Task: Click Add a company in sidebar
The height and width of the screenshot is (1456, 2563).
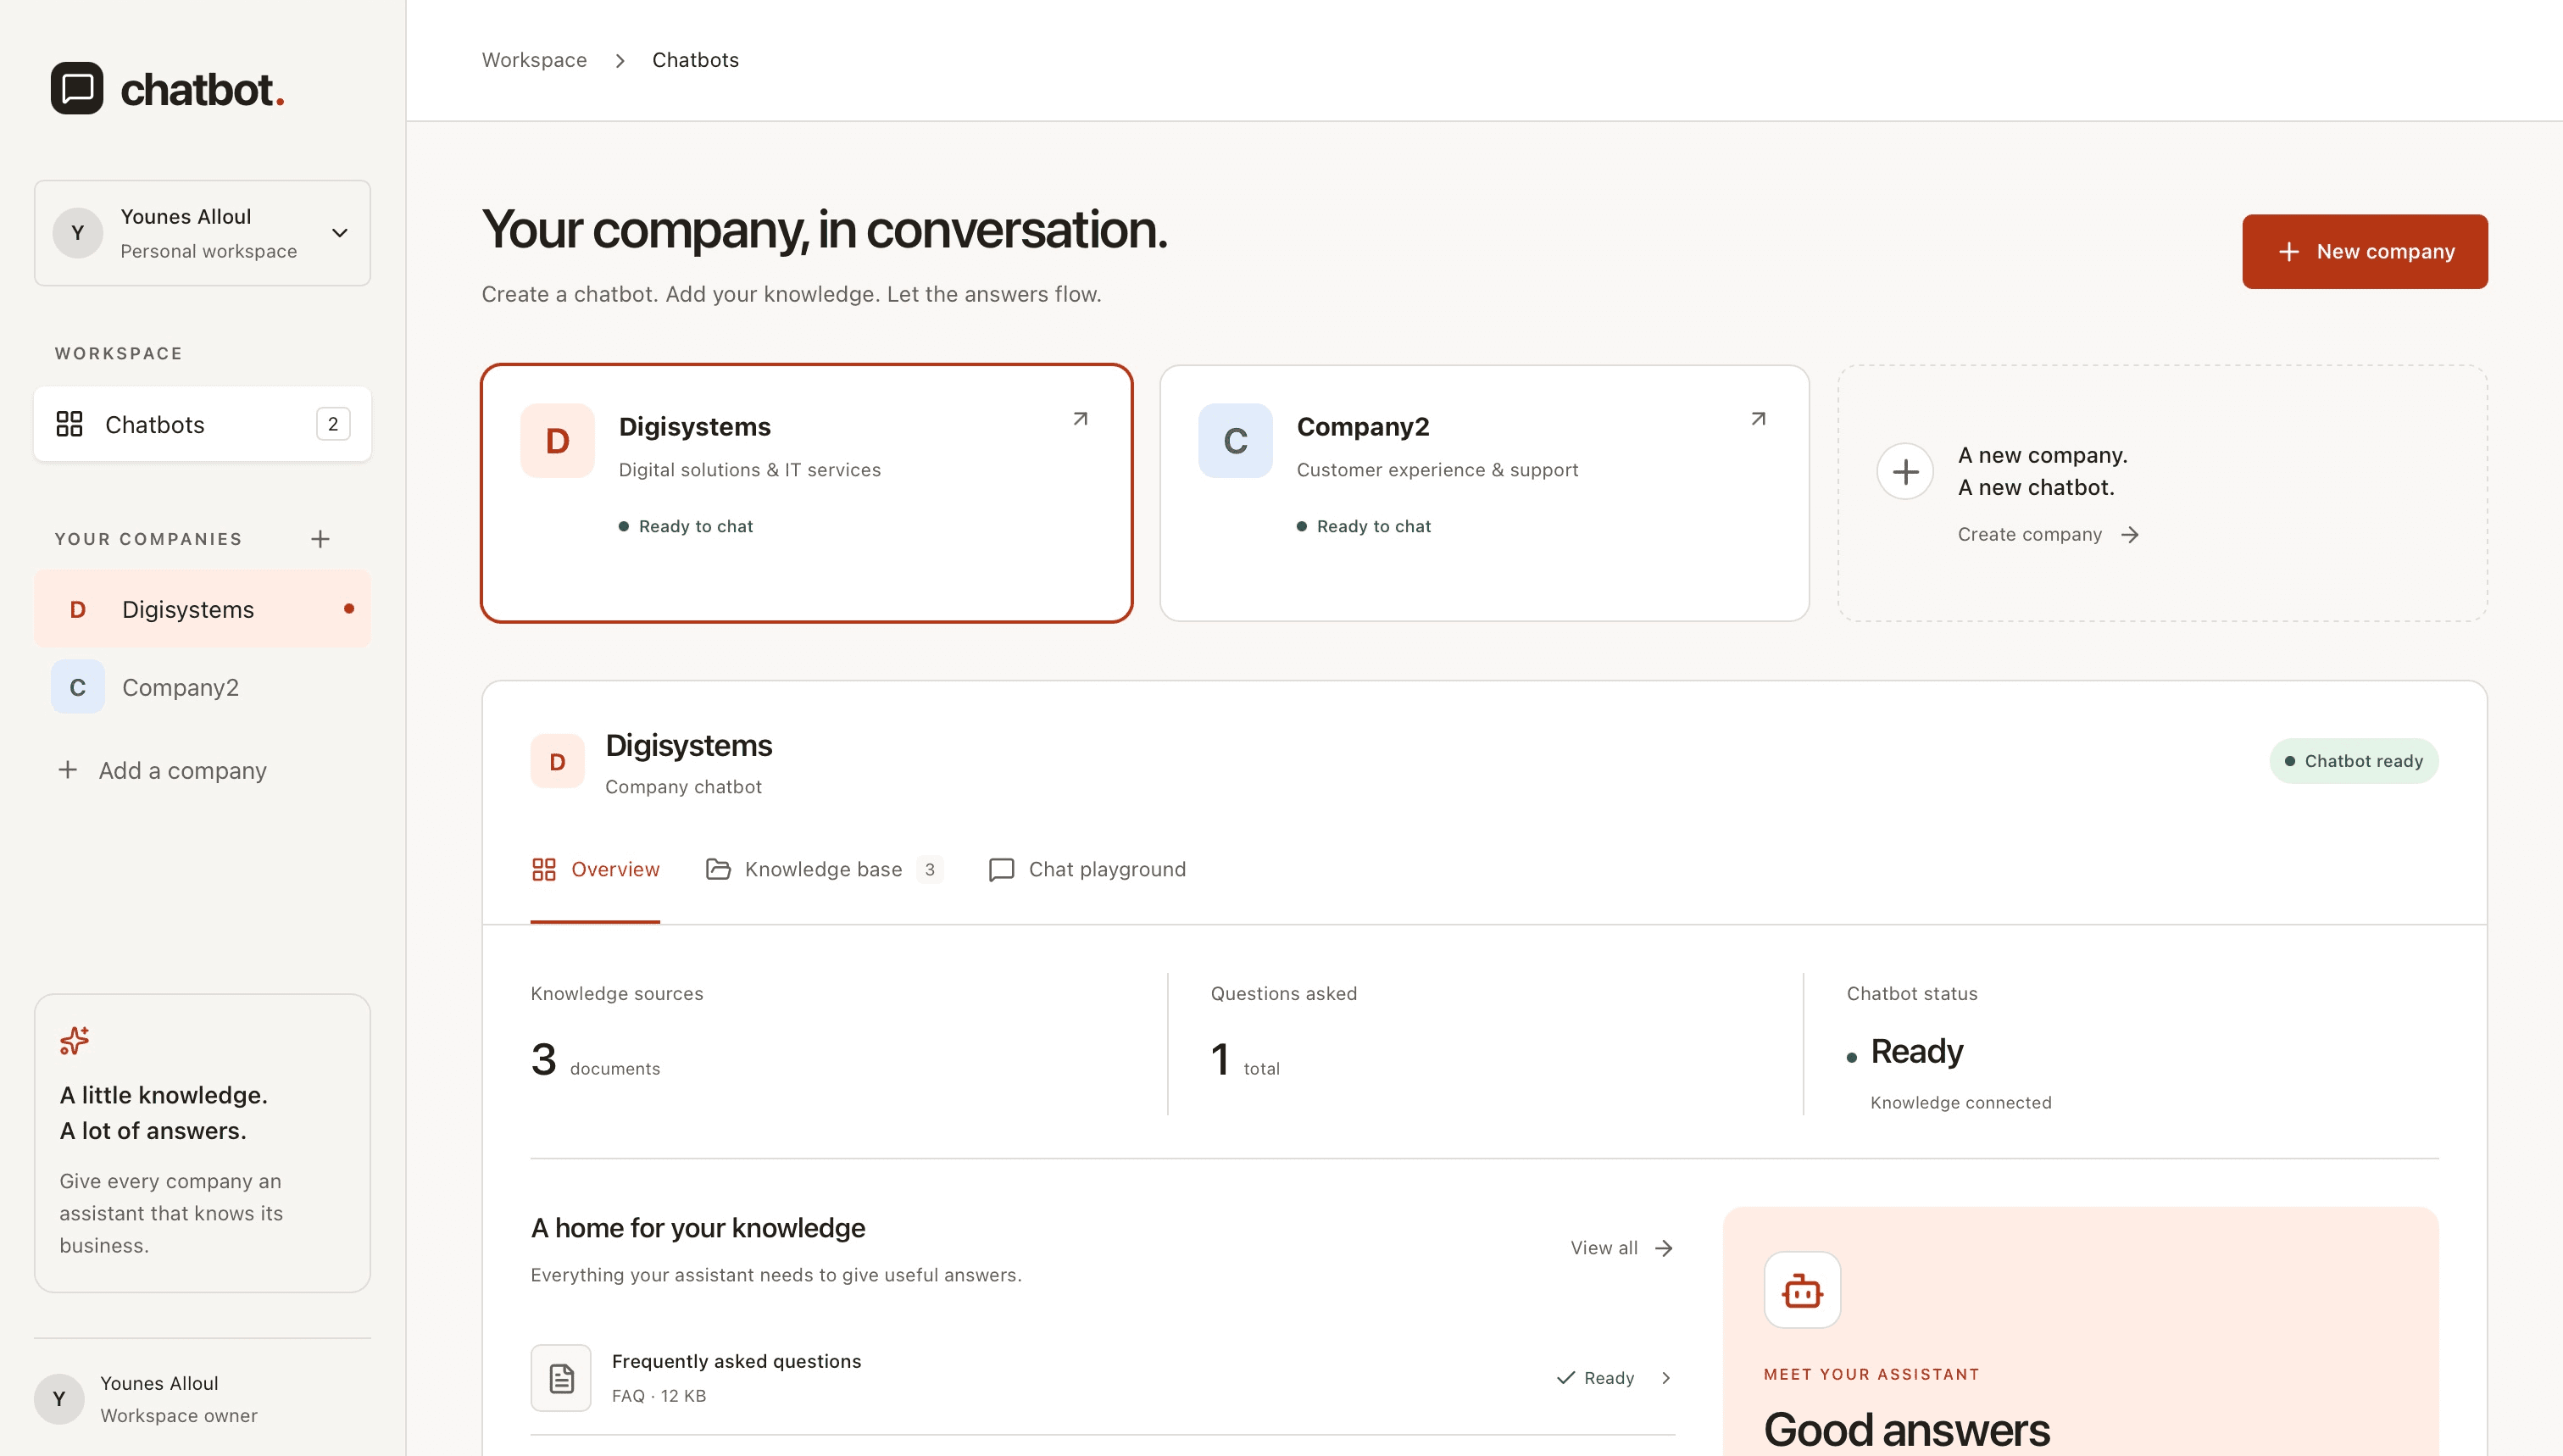Action: (x=163, y=770)
